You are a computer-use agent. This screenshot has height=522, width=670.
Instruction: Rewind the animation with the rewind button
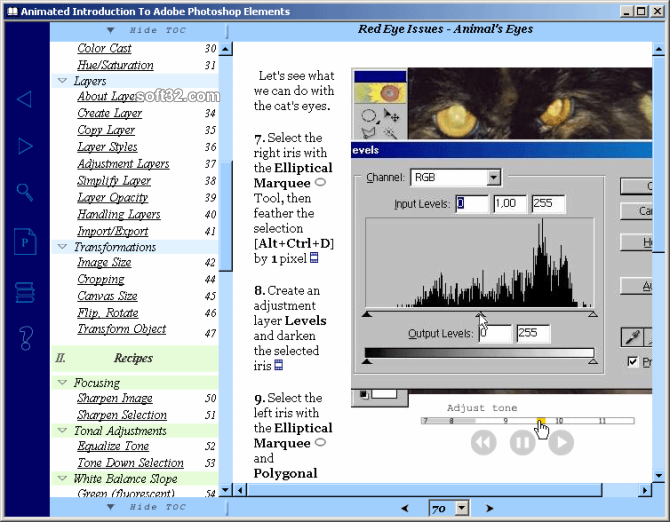pyautogui.click(x=484, y=443)
